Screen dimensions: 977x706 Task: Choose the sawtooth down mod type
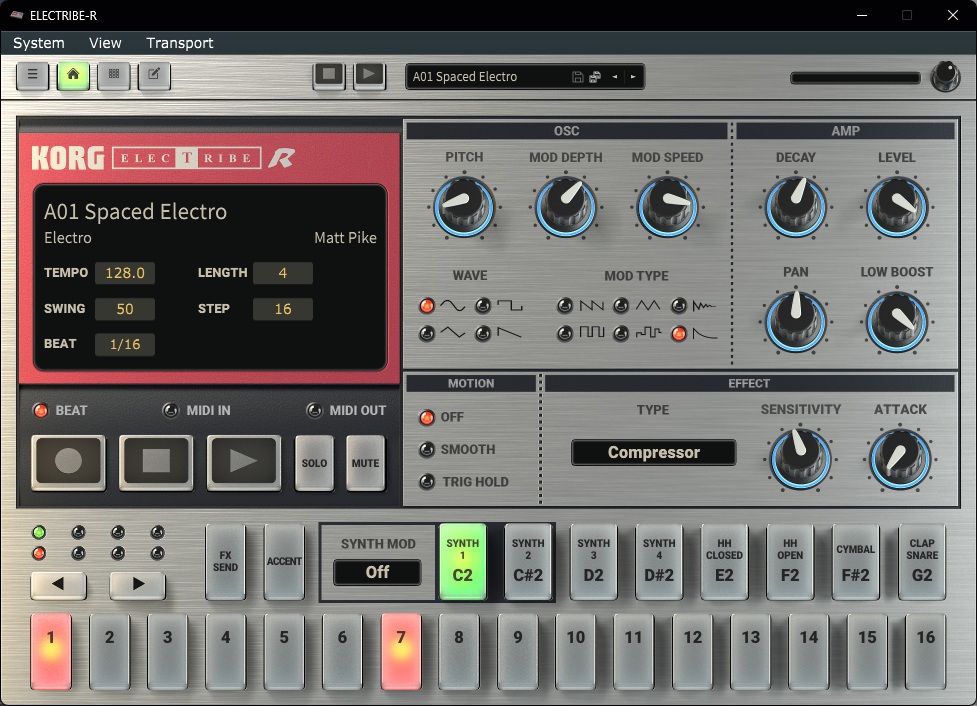point(565,305)
